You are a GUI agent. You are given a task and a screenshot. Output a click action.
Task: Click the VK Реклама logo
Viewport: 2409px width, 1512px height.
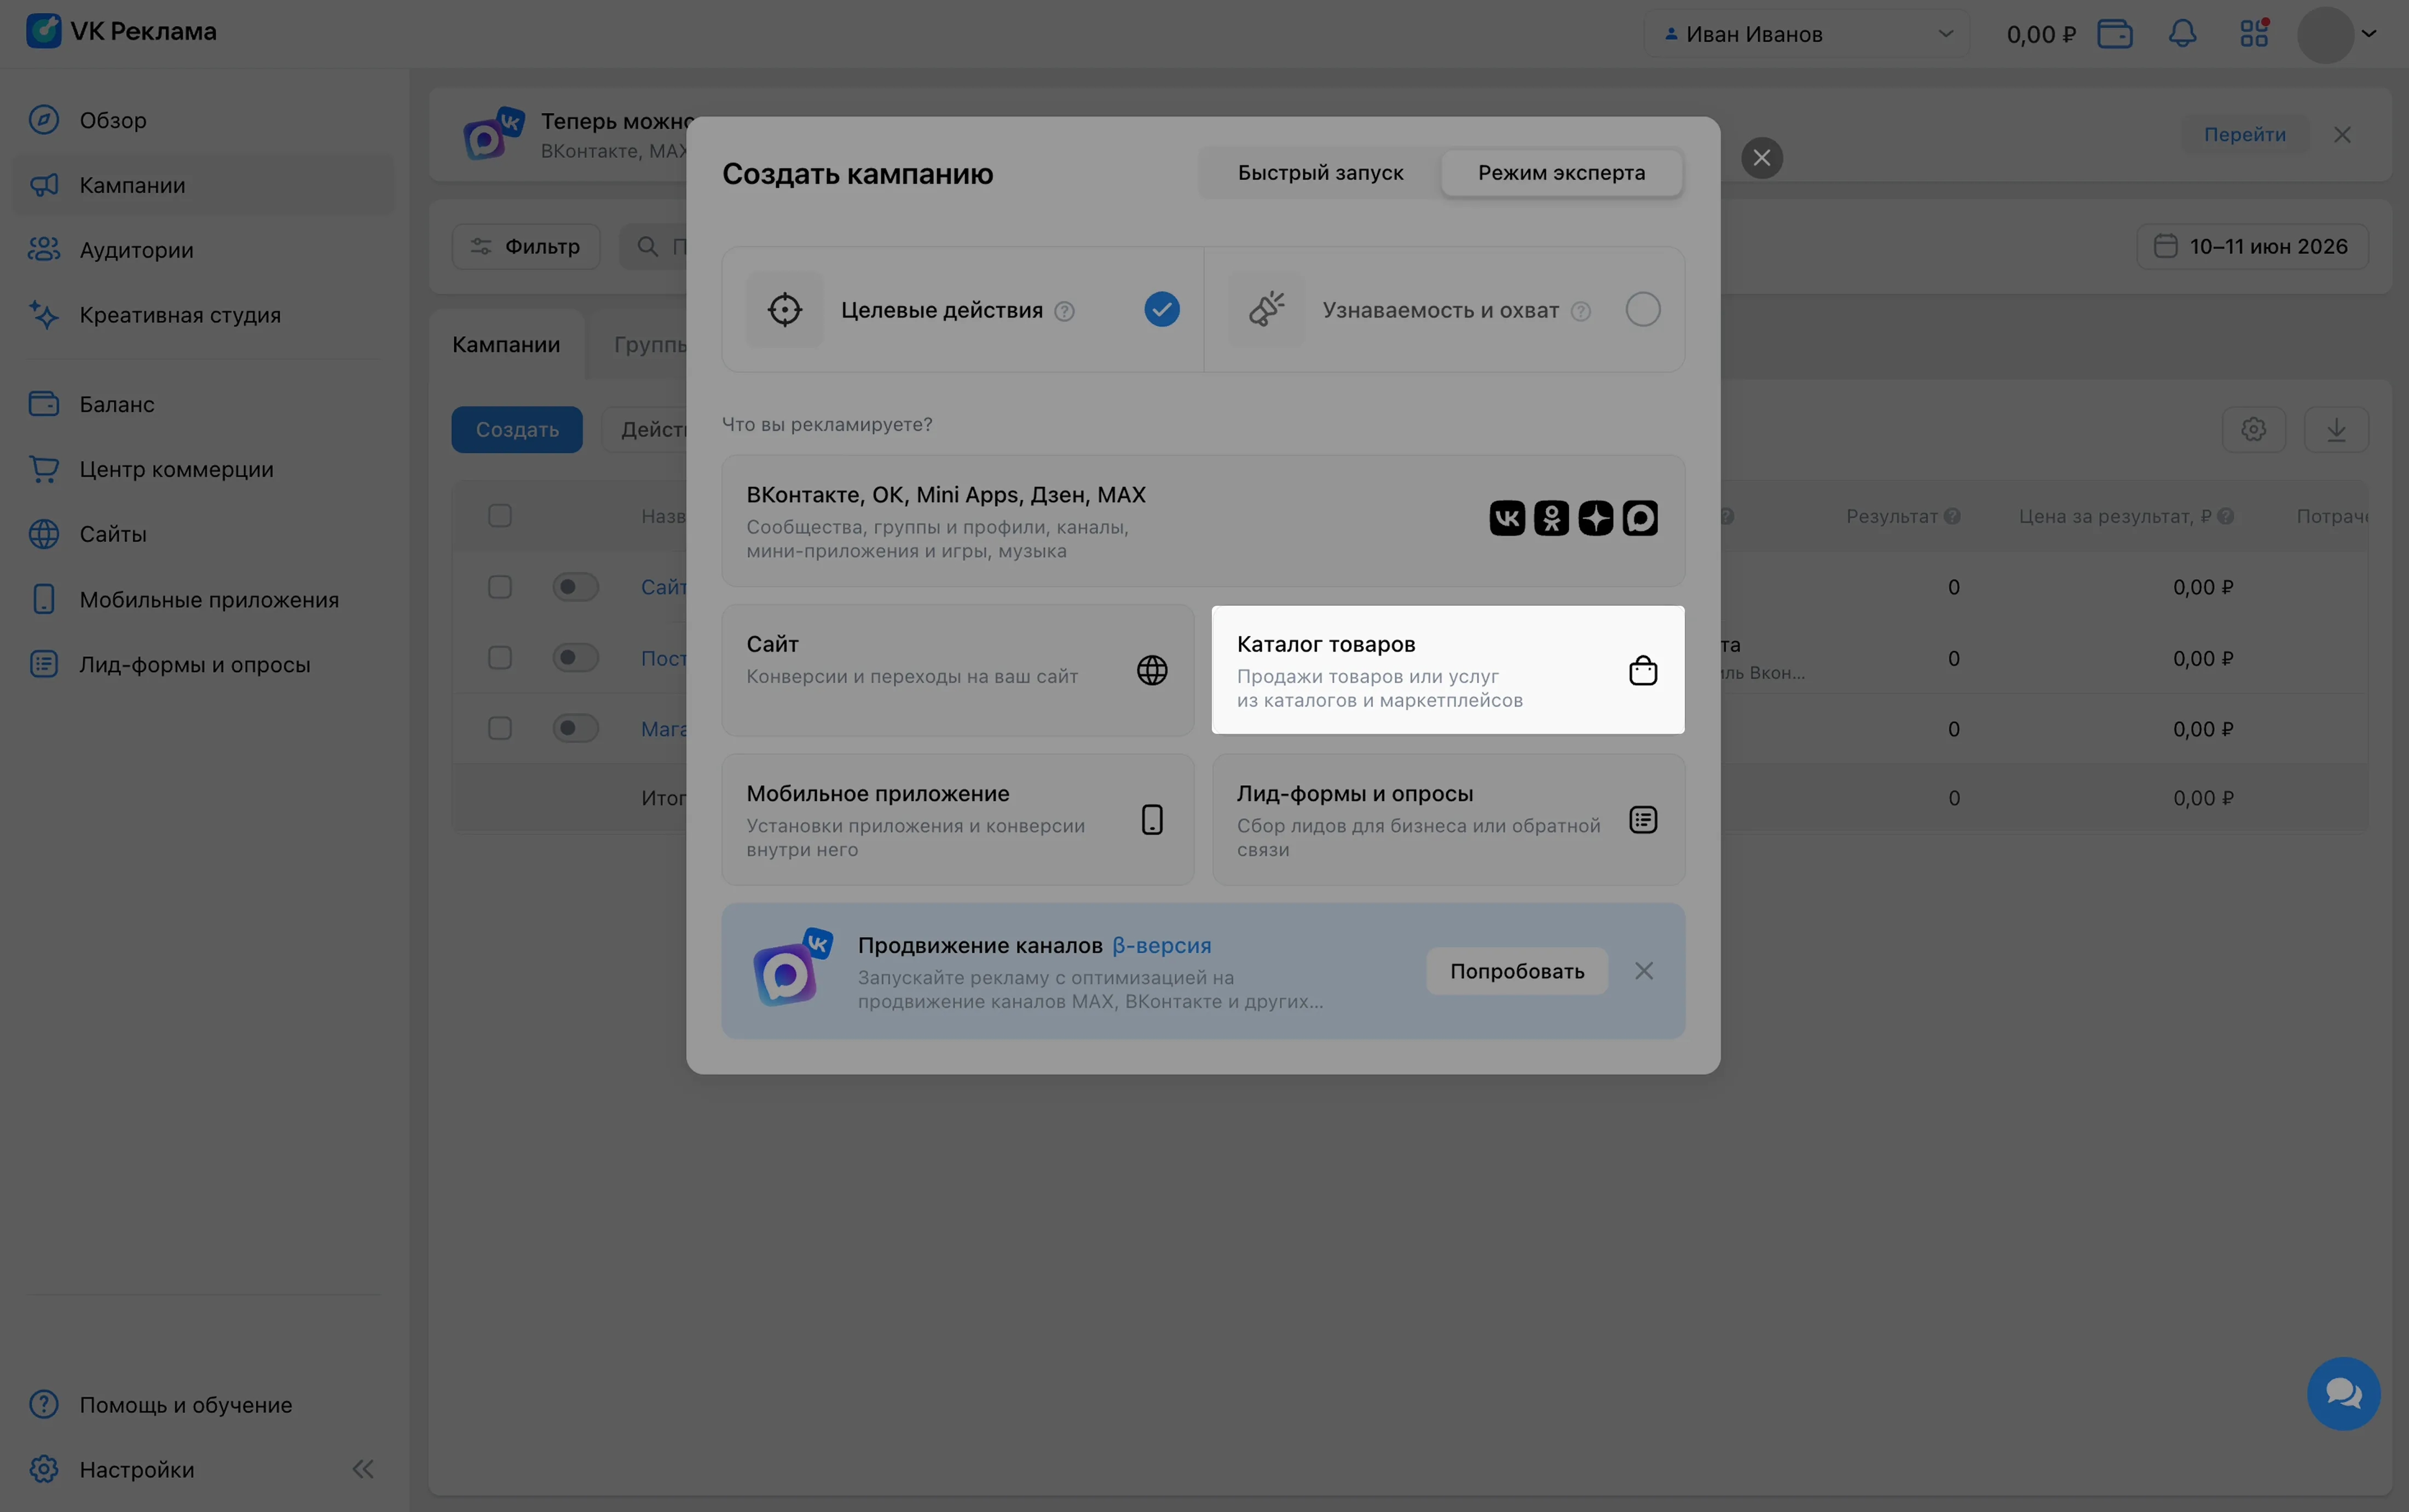(121, 31)
